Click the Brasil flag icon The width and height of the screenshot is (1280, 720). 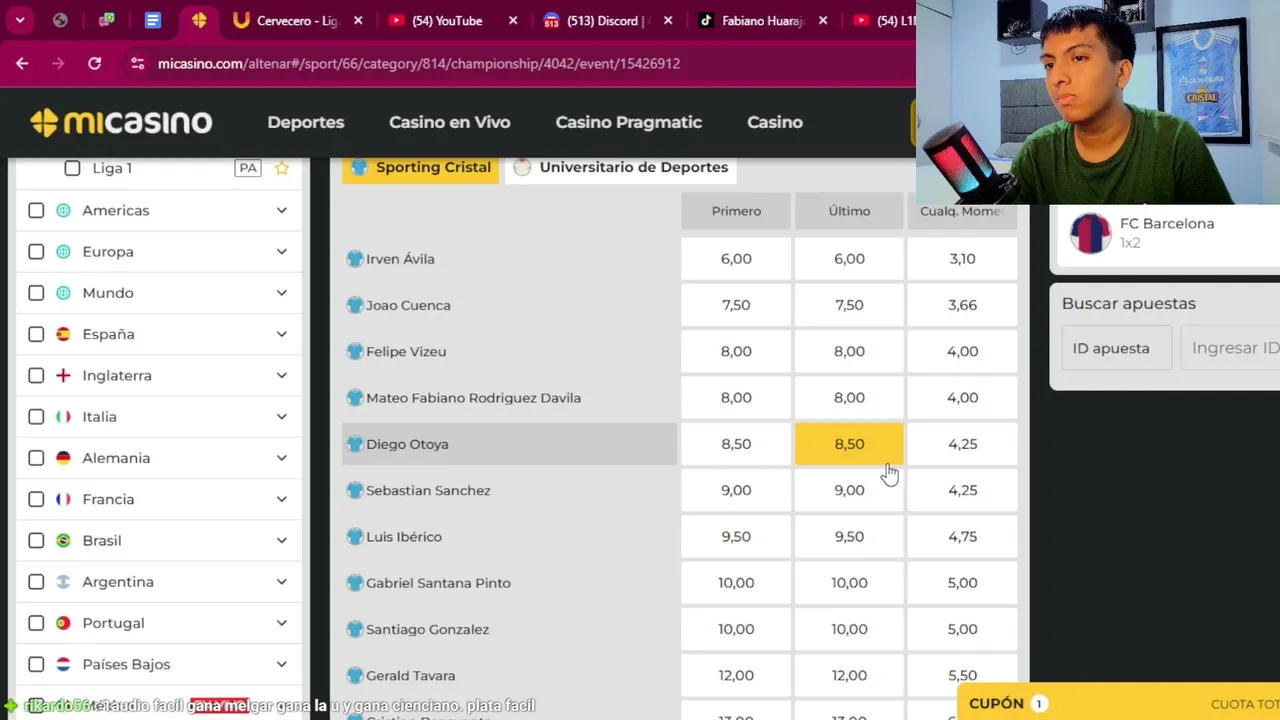pos(63,540)
